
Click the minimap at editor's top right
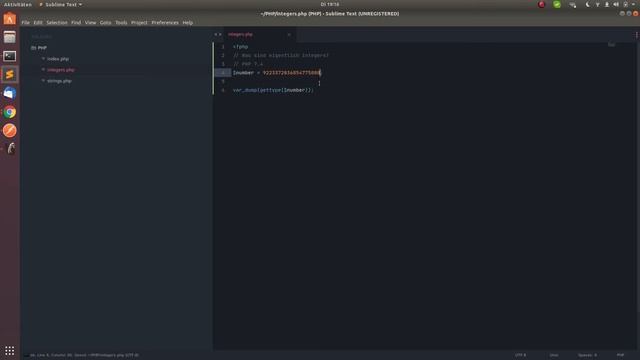[x=611, y=44]
